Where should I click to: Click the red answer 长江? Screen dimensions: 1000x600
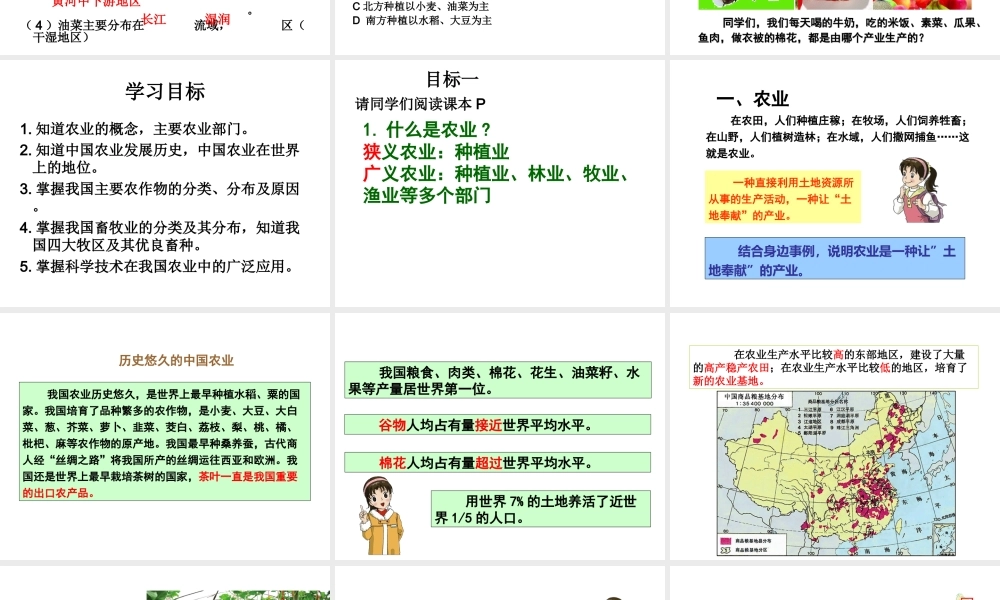154,19
